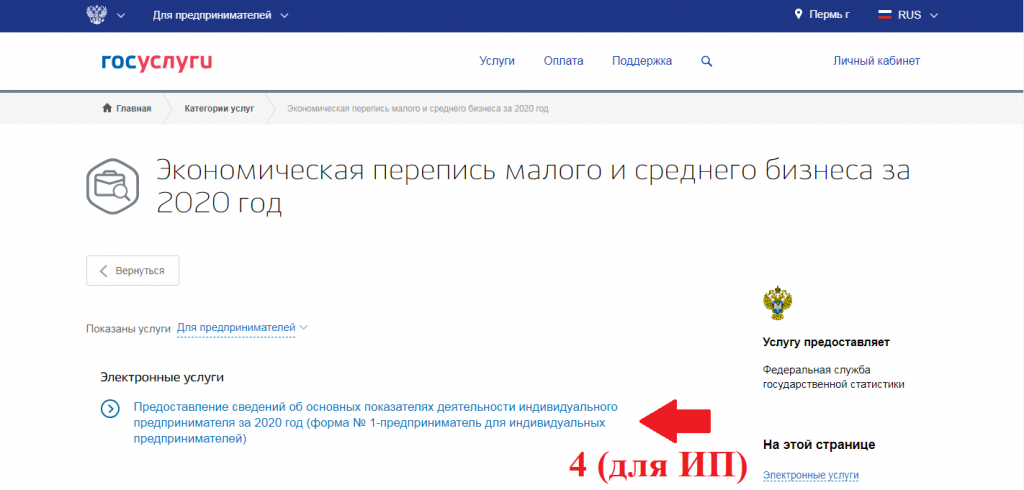Open the "Предоставление сведений об основных показателях" service link
Viewport: 1024px width, 490px height.
tap(376, 423)
